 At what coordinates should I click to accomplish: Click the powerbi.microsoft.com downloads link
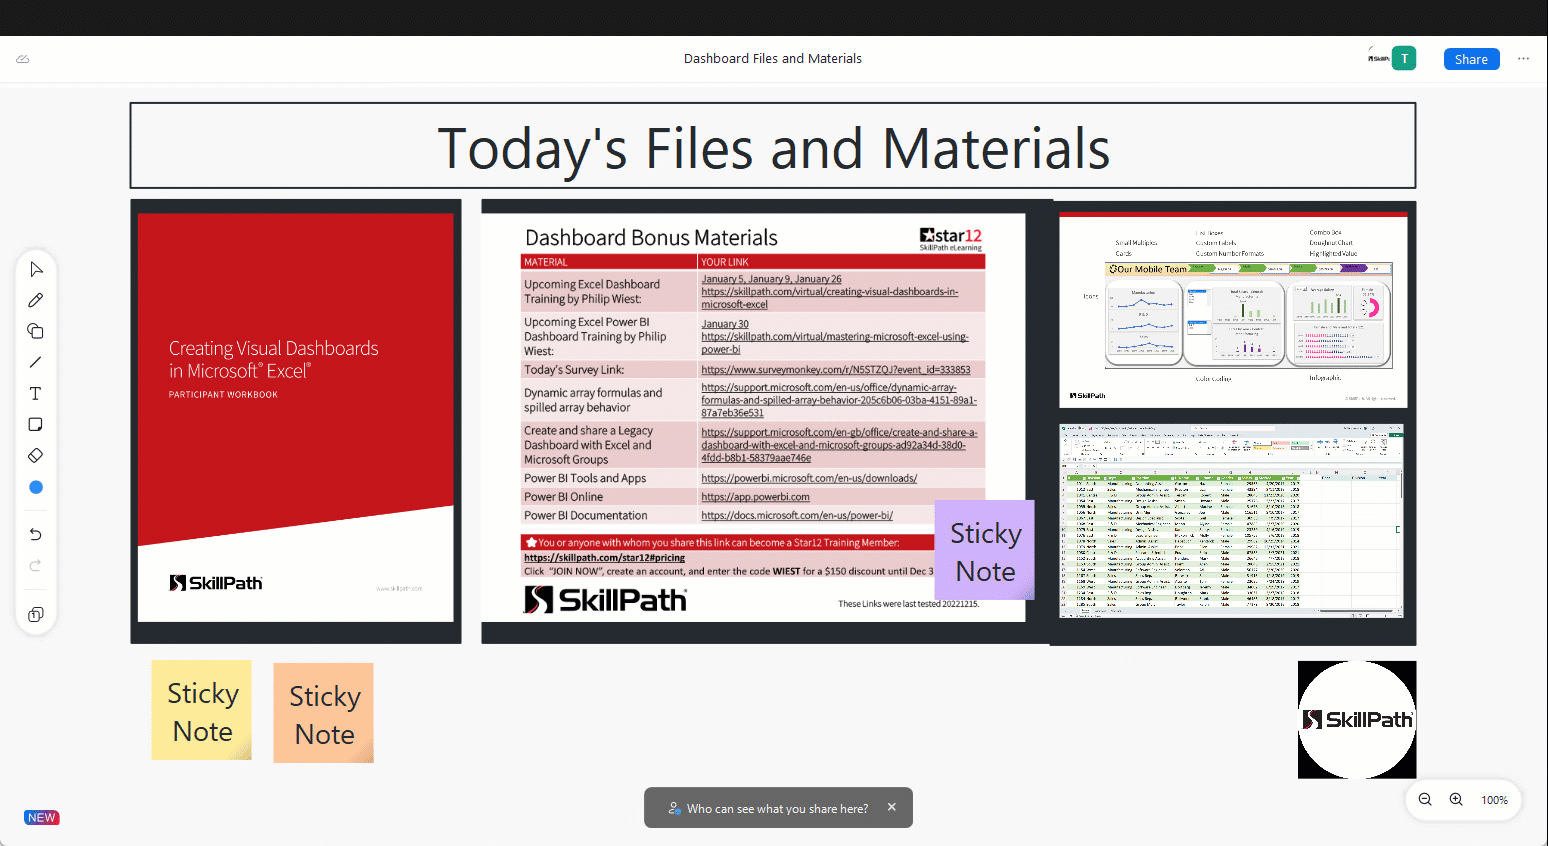tap(809, 479)
